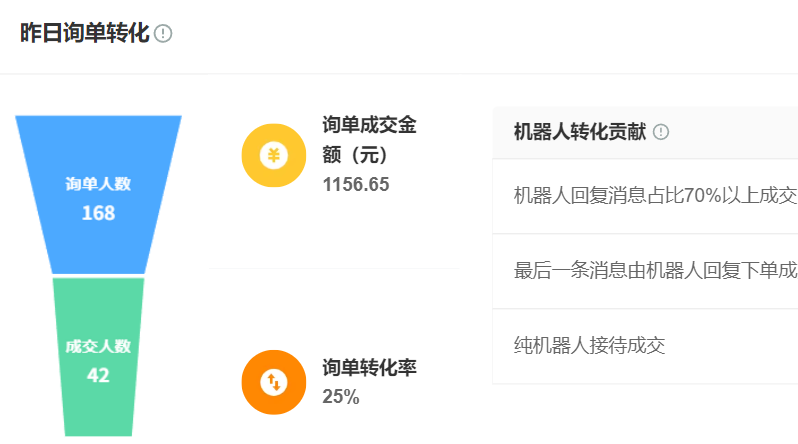Click the 昨日询单转化 section title
This screenshot has height=444, width=798.
[84, 33]
